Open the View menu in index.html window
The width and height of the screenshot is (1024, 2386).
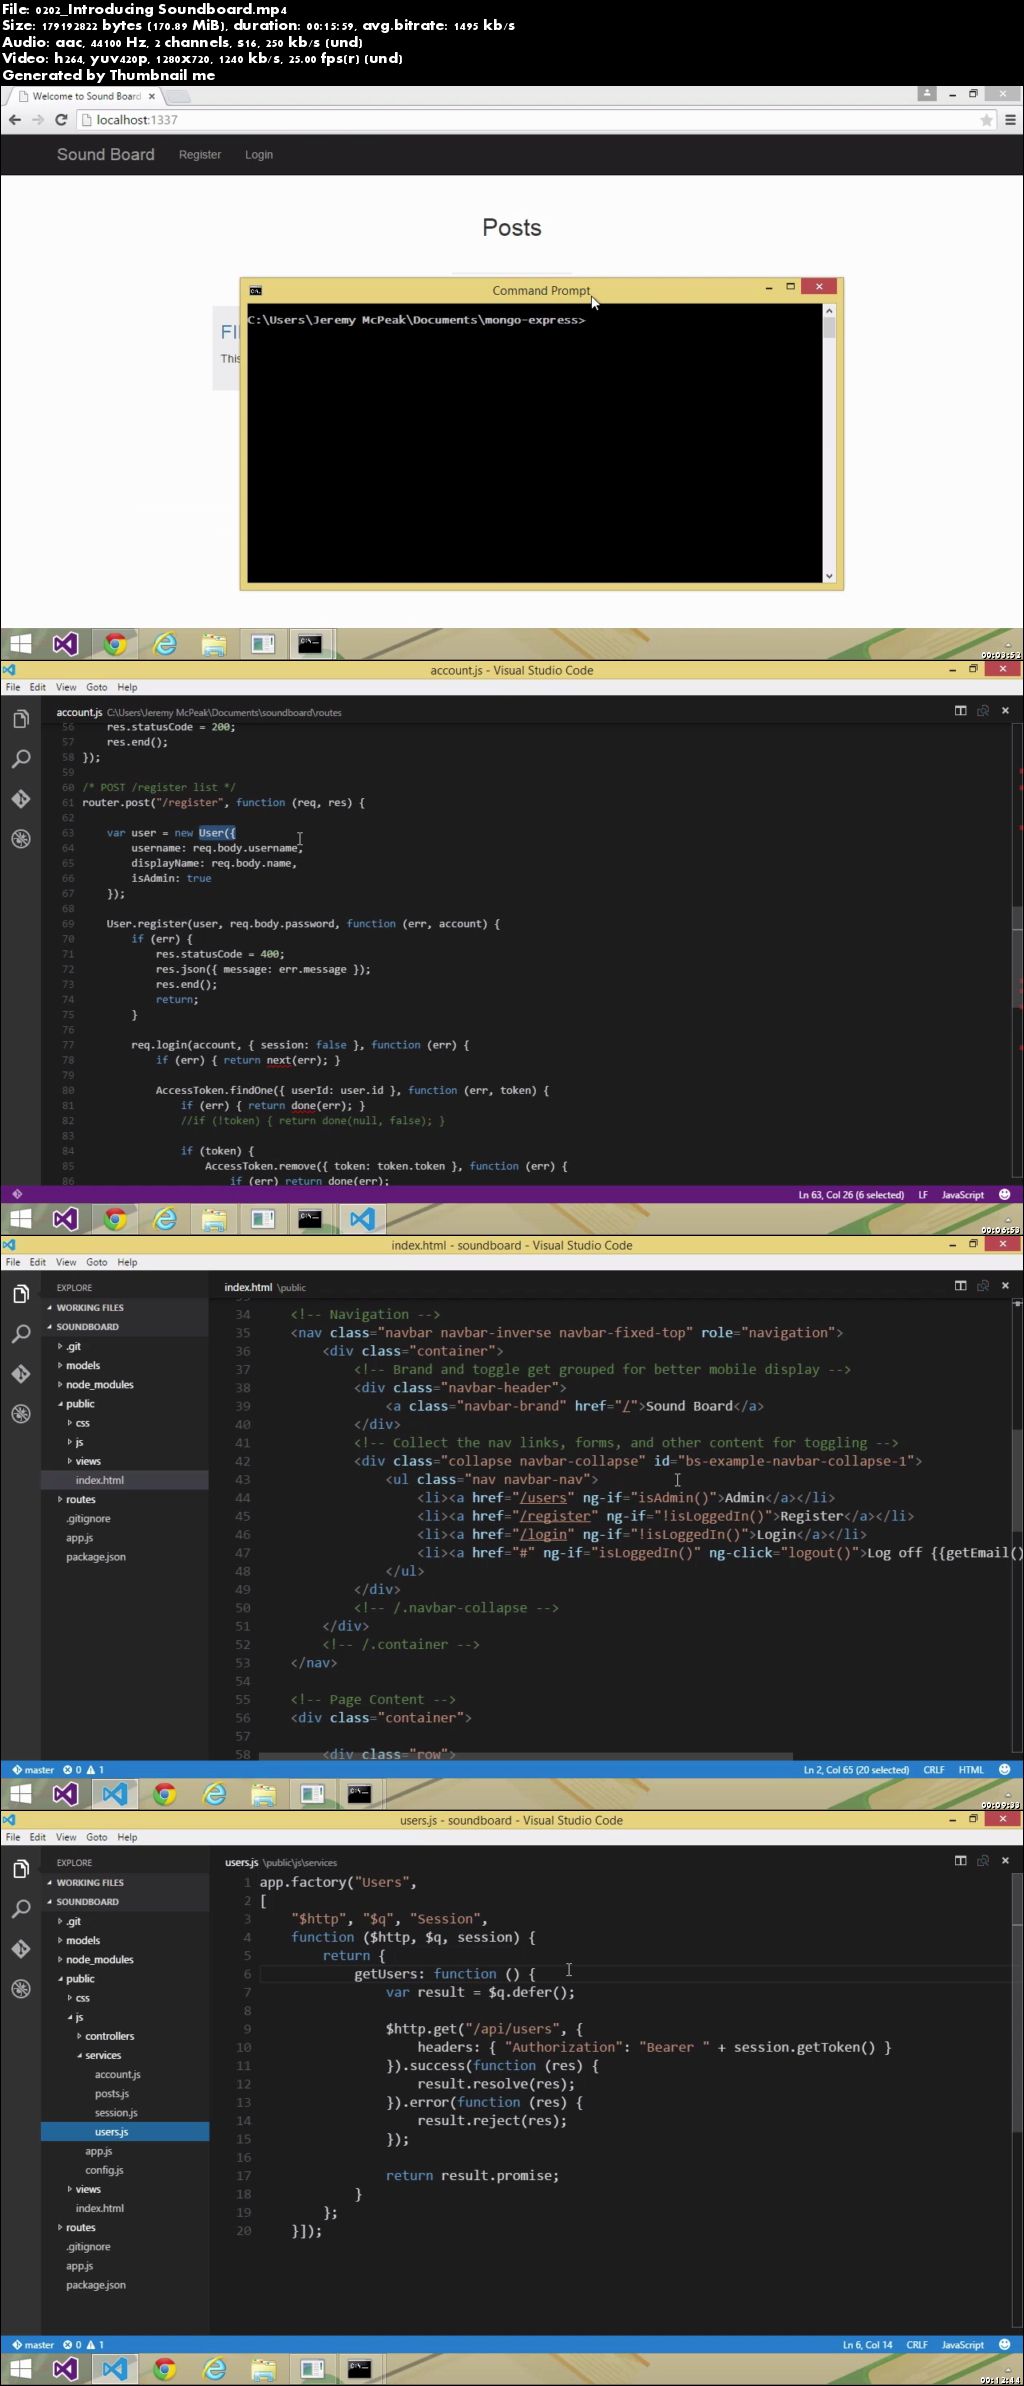point(66,1263)
